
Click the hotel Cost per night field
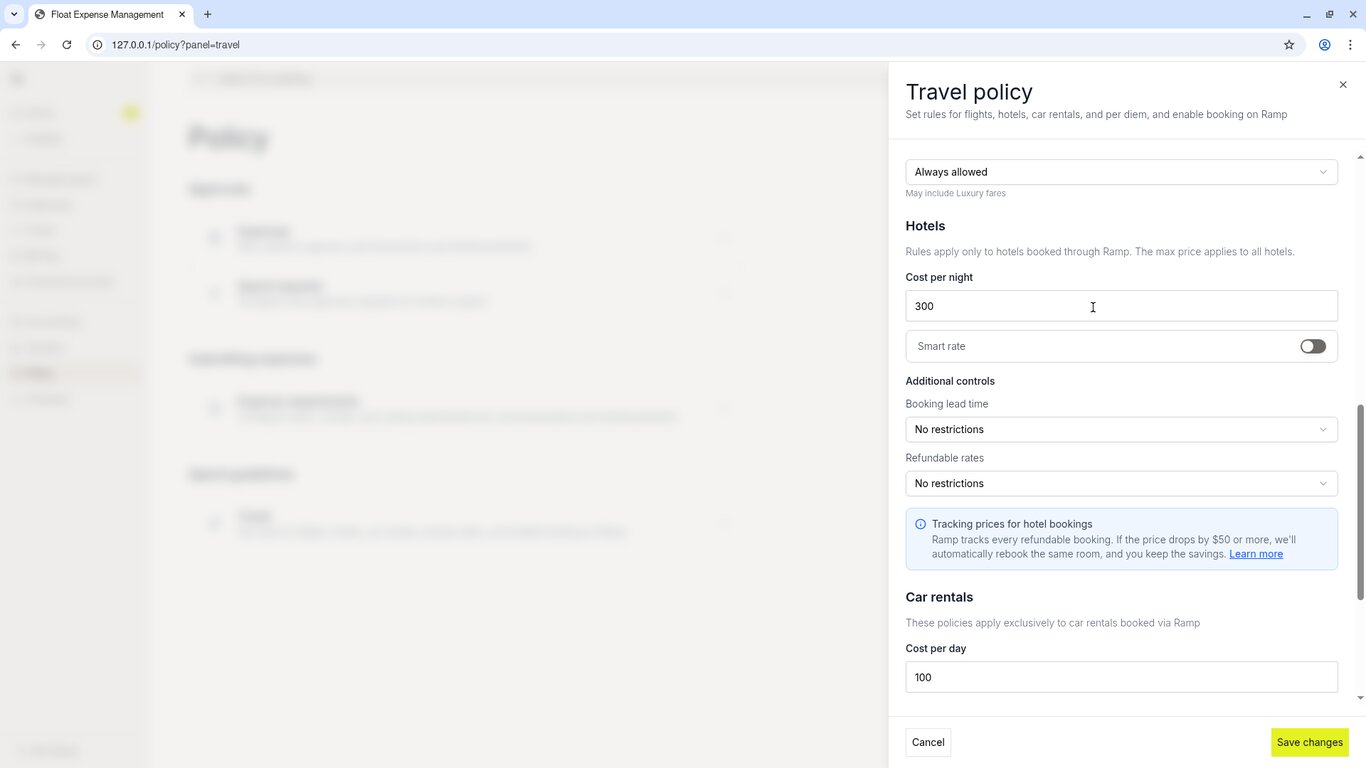[1121, 306]
